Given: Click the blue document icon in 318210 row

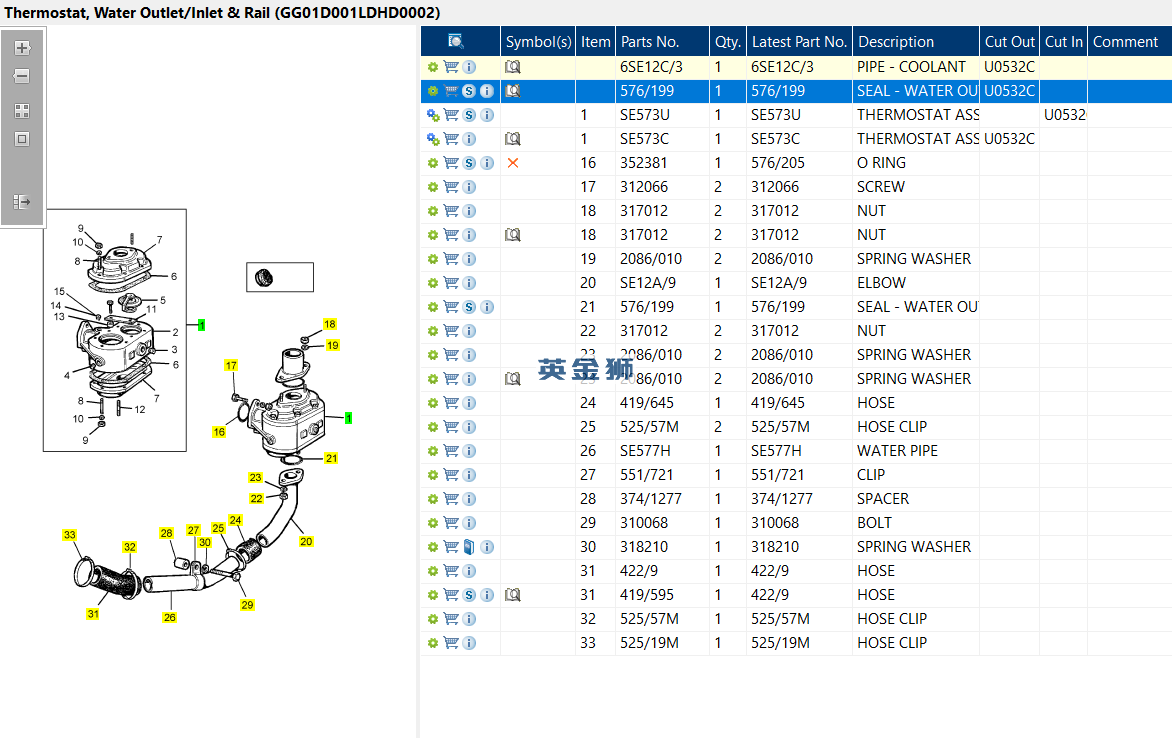Looking at the screenshot, I should click(x=469, y=547).
